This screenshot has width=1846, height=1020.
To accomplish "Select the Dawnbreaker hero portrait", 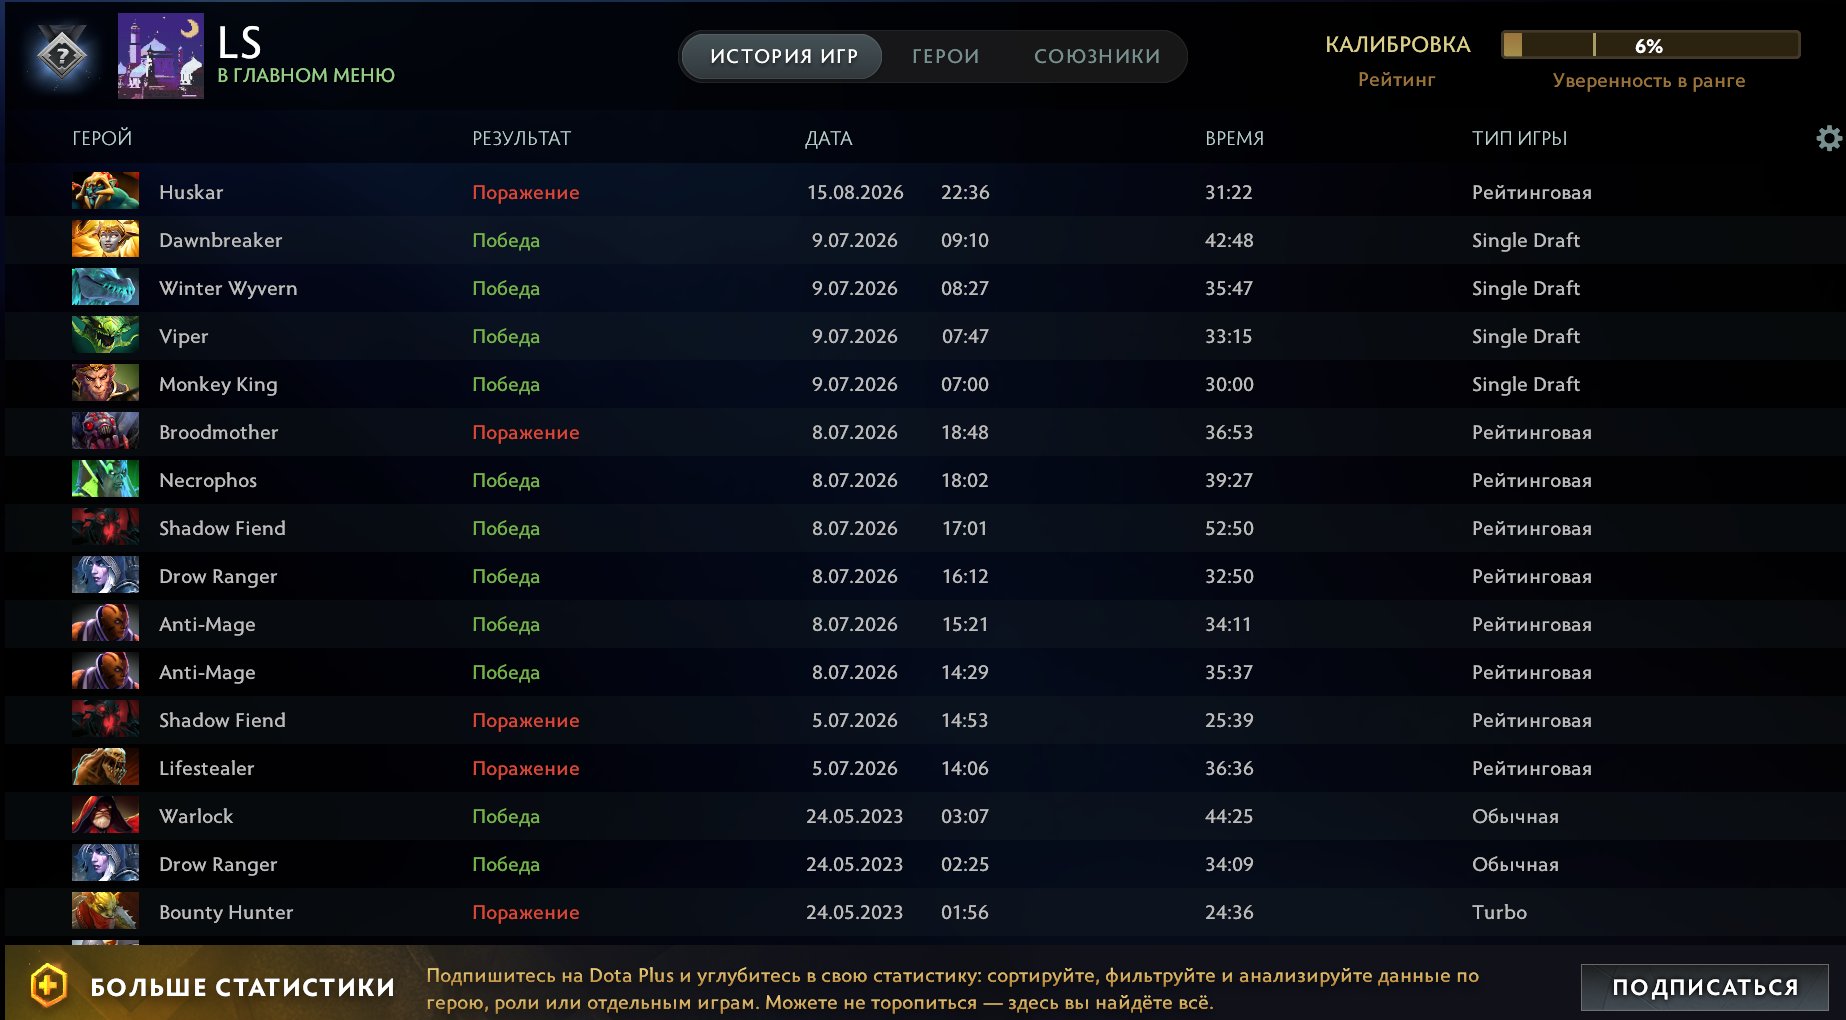I will 105,239.
